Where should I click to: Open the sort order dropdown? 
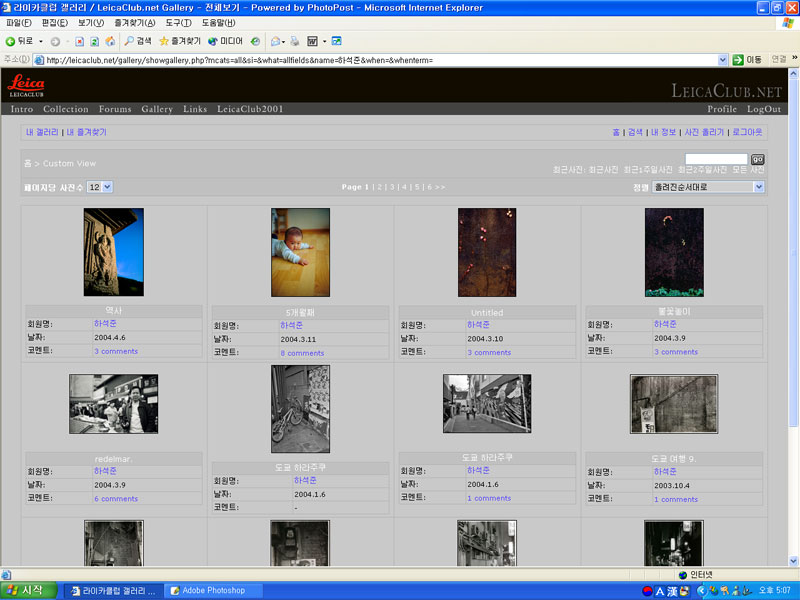(708, 187)
